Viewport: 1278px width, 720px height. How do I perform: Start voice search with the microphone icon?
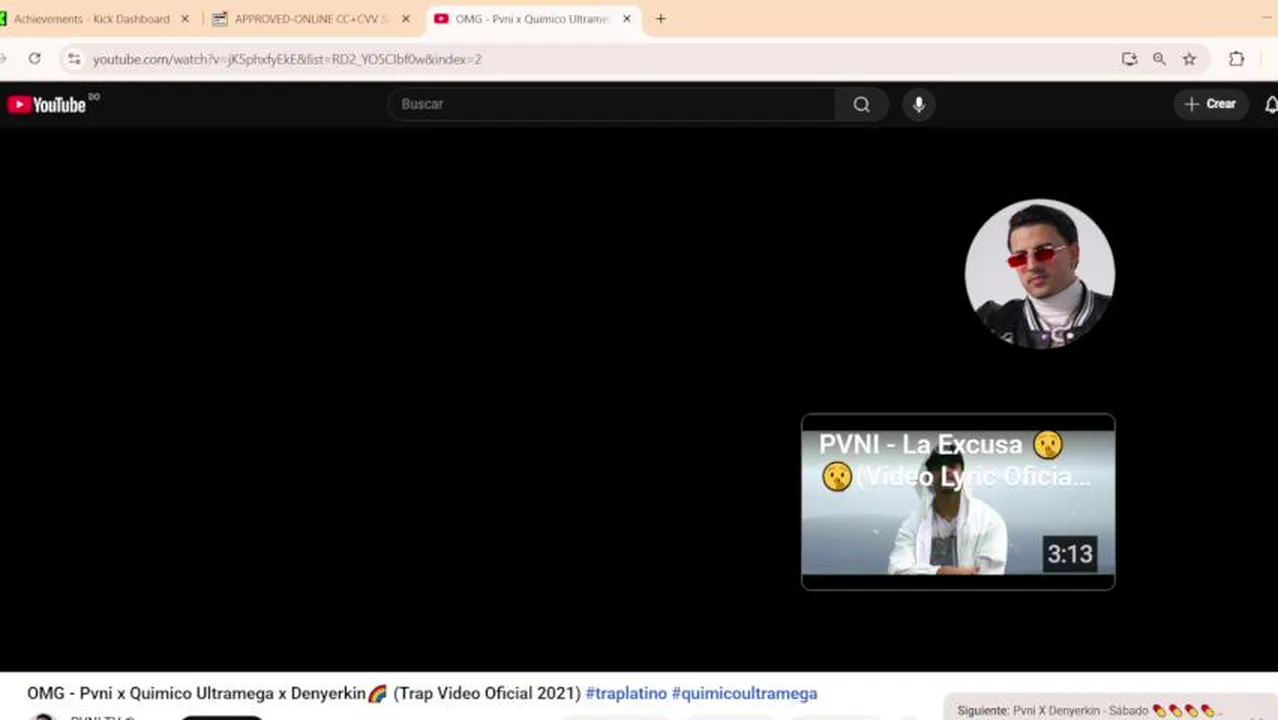point(919,104)
